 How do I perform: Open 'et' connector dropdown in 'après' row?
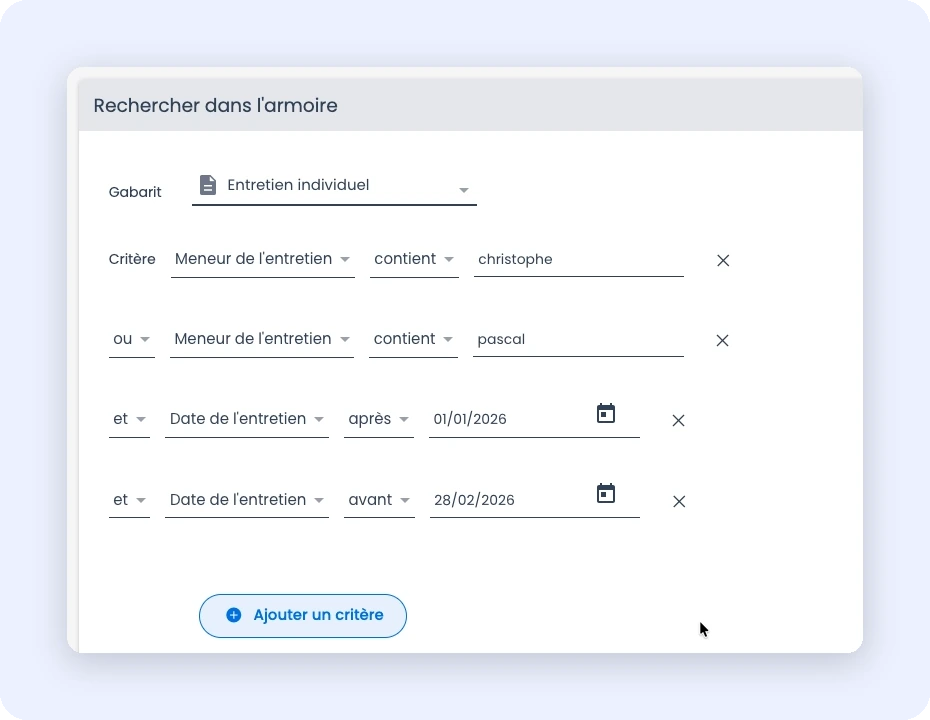point(129,420)
